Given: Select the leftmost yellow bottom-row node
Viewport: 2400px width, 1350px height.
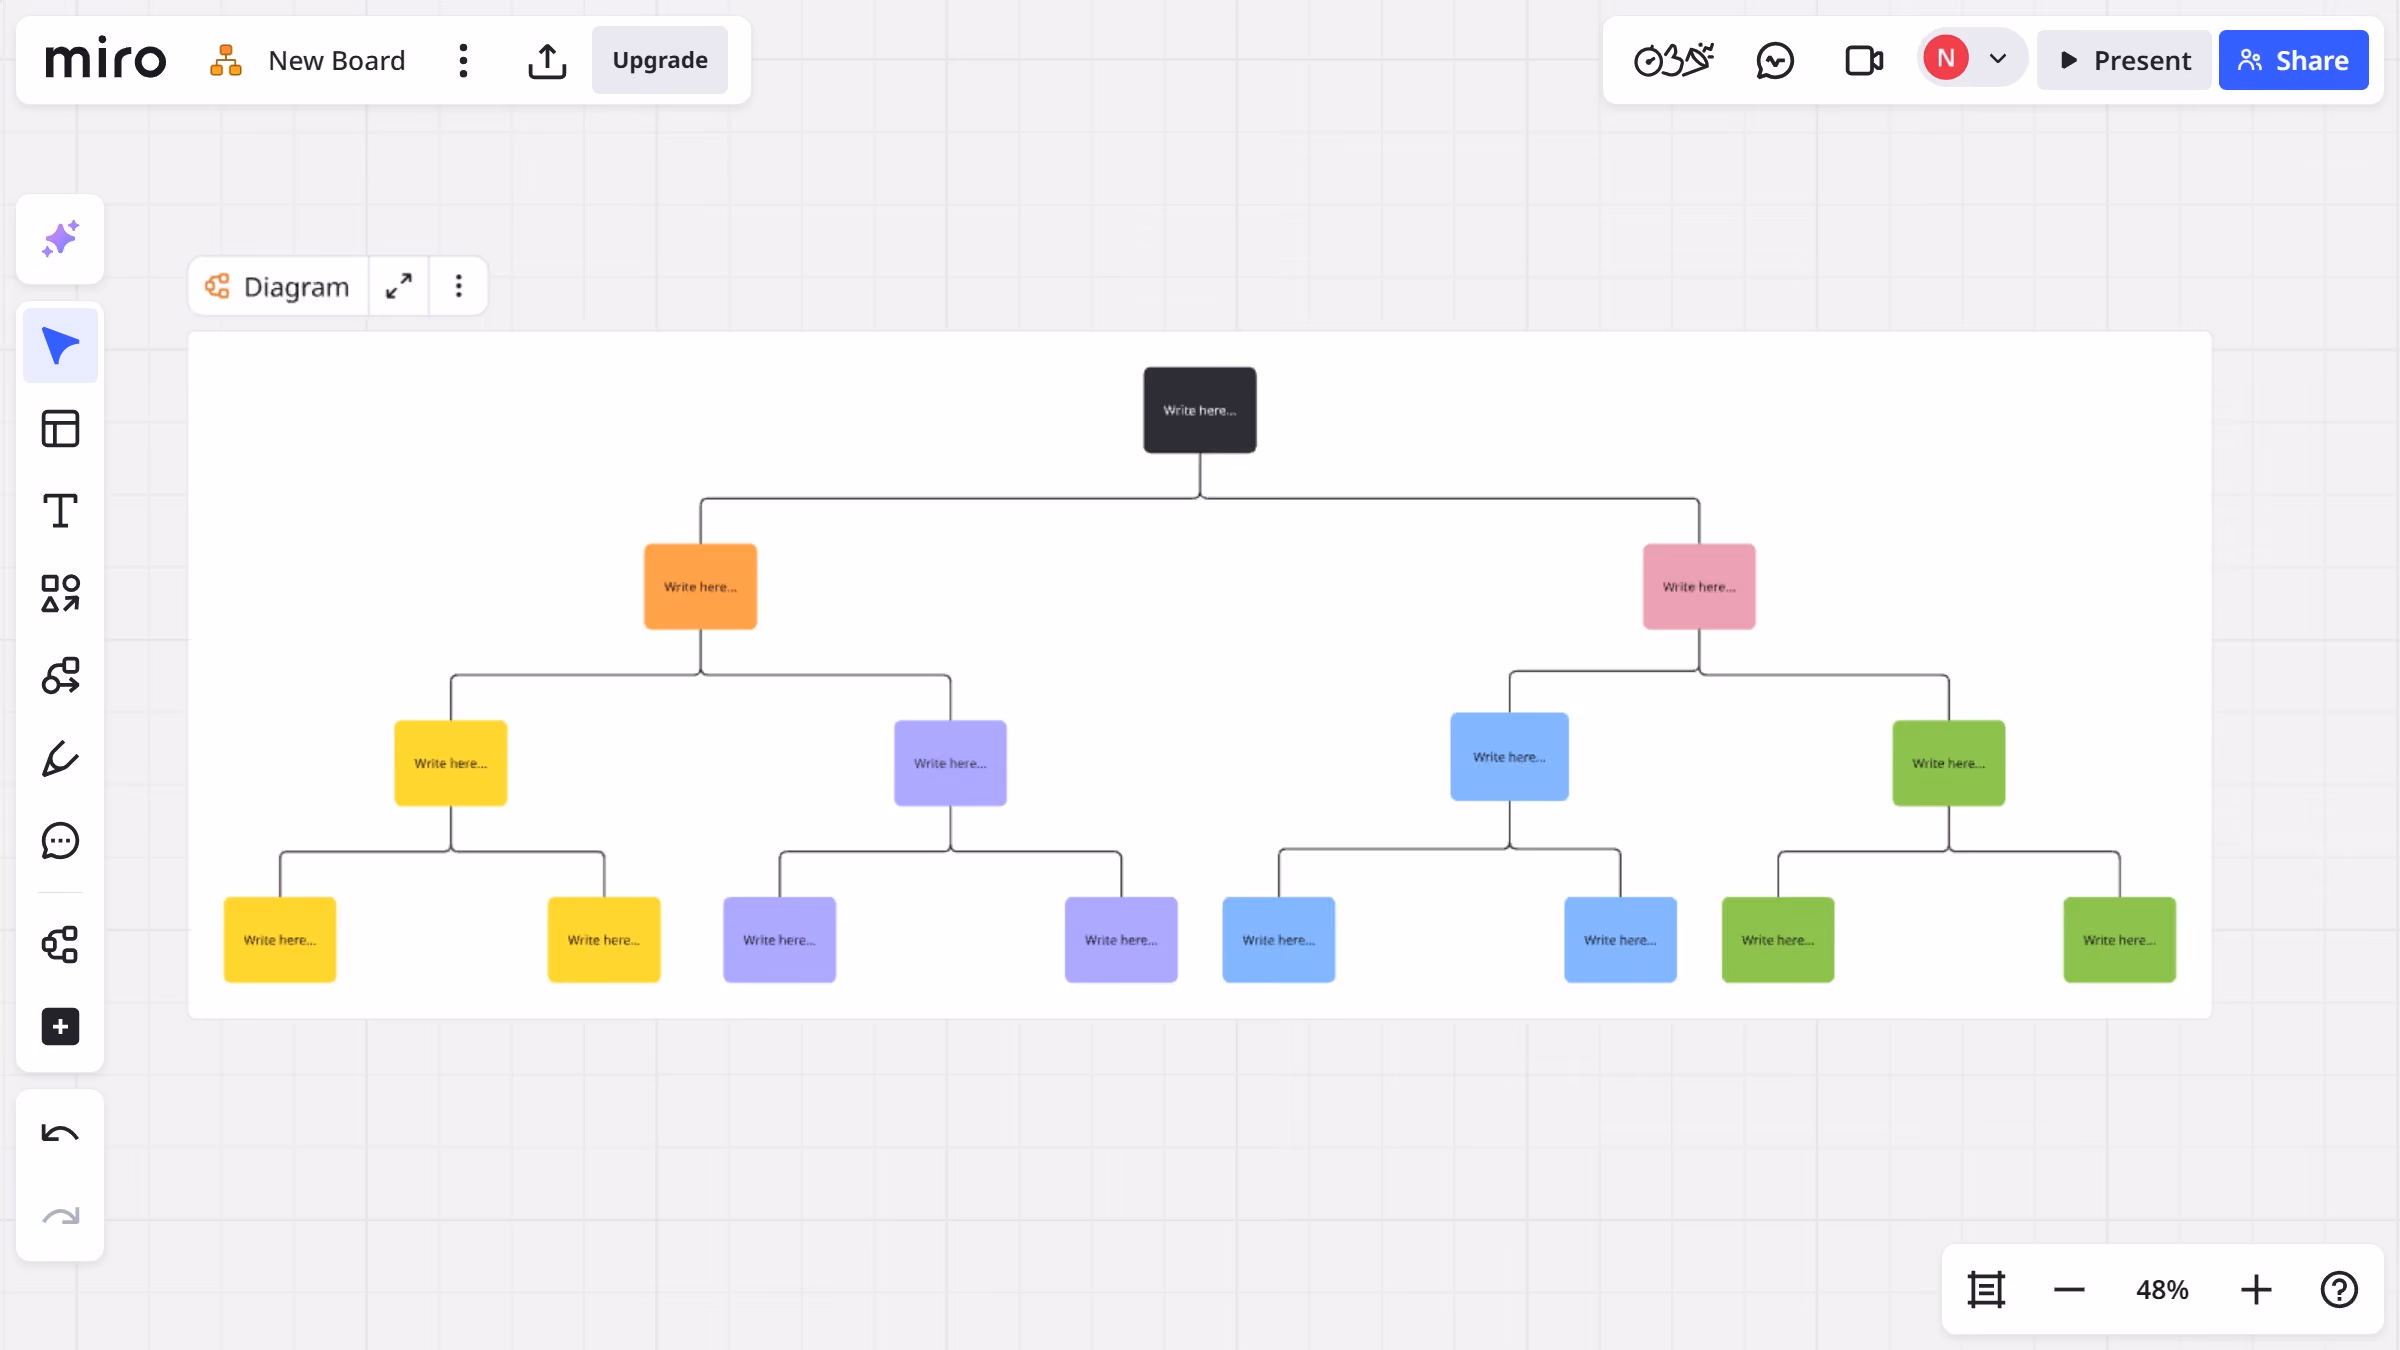Looking at the screenshot, I should pos(280,940).
